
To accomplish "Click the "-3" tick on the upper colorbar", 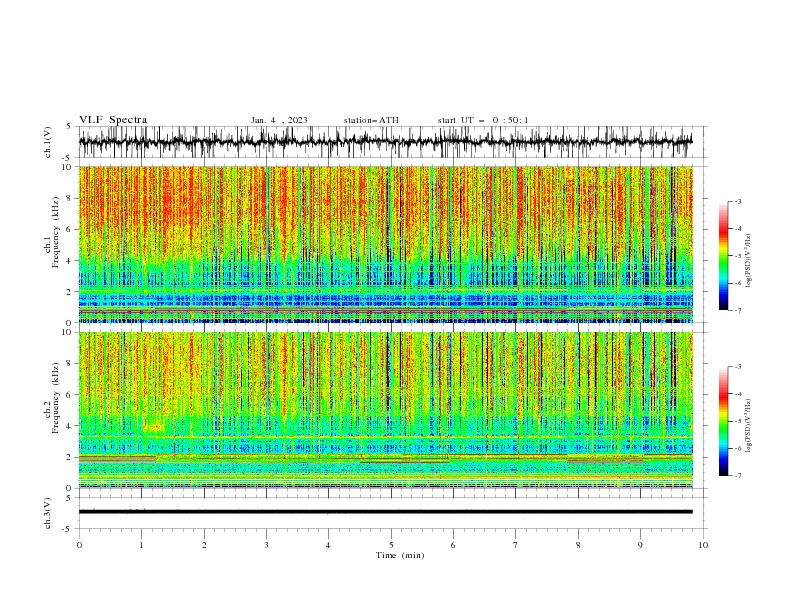I will 738,201.
